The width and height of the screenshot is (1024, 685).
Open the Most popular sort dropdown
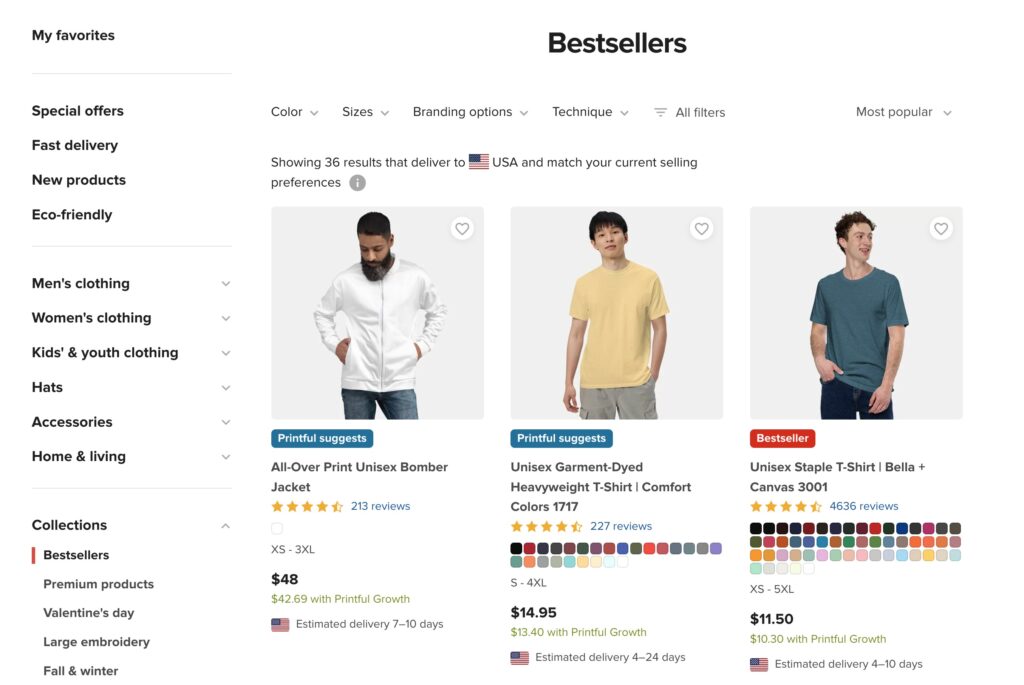pyautogui.click(x=904, y=113)
